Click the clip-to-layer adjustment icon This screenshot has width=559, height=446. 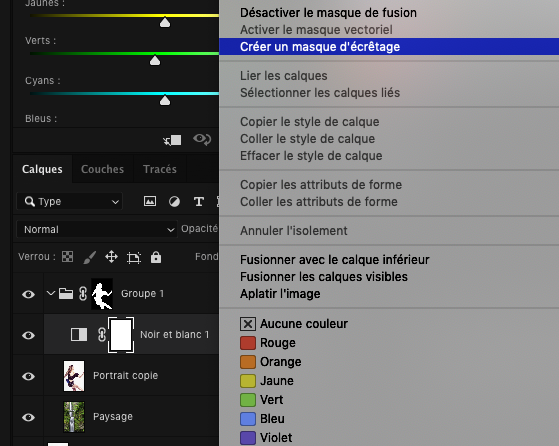pyautogui.click(x=172, y=140)
